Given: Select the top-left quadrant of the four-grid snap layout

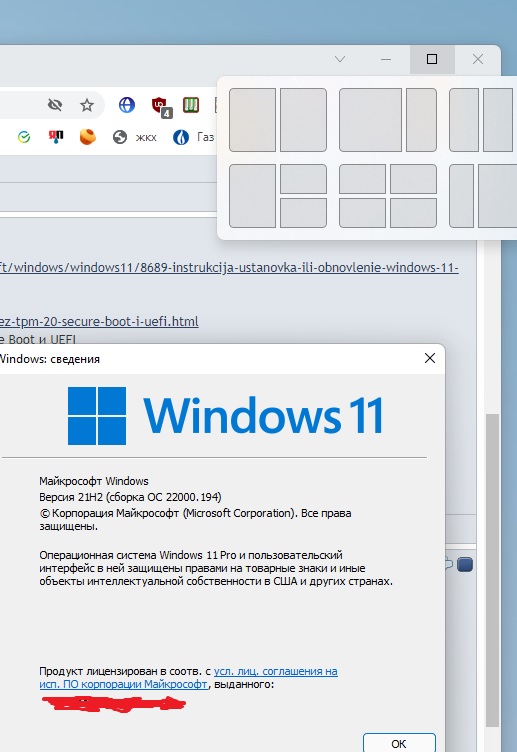Looking at the screenshot, I should (362, 179).
